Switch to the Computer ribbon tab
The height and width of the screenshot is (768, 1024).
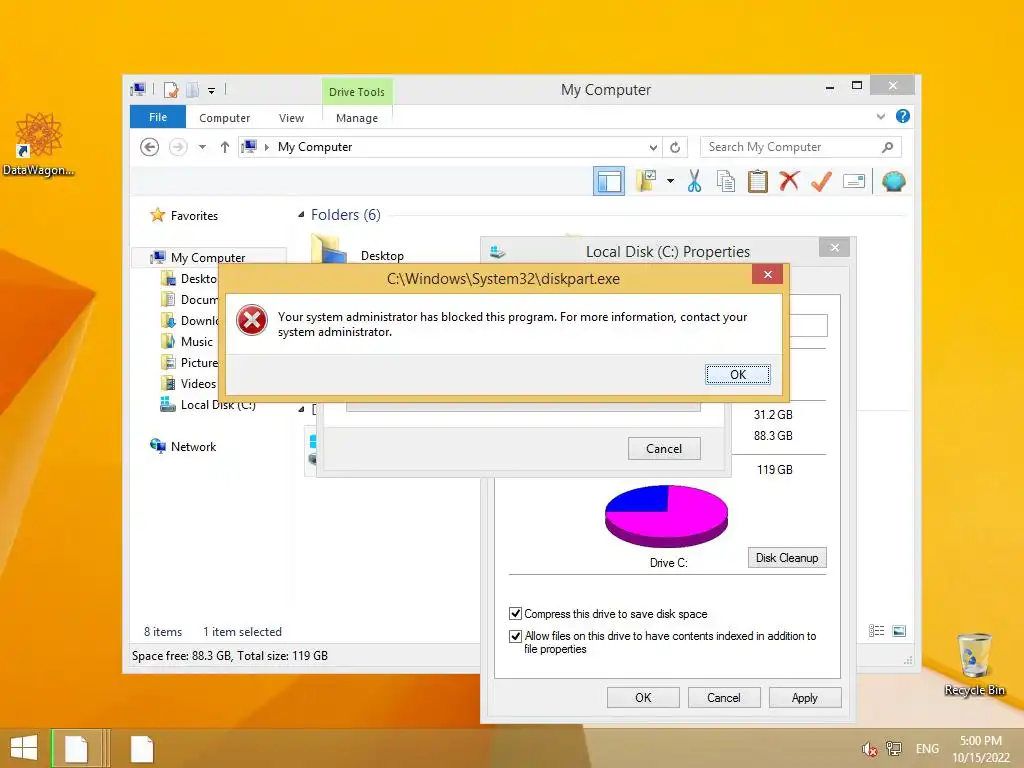click(225, 118)
